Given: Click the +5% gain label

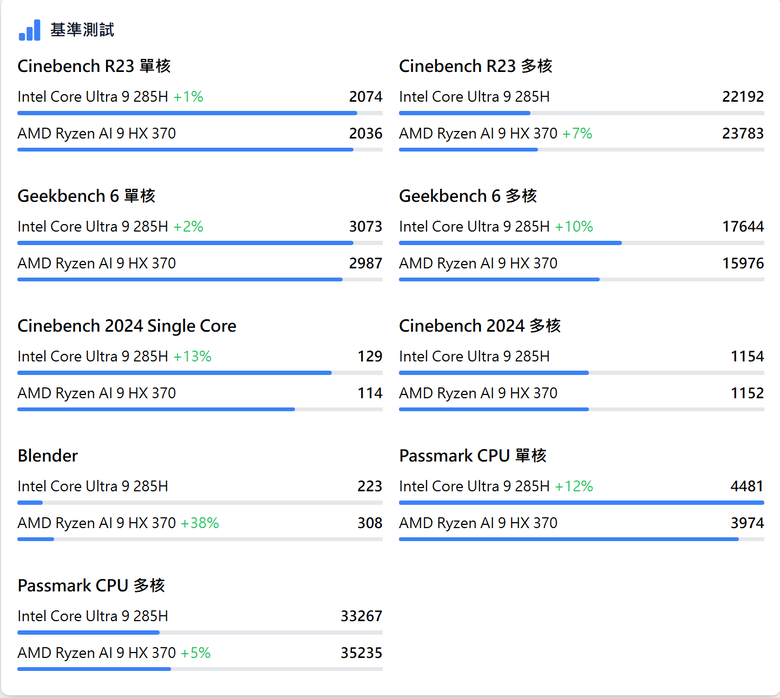Looking at the screenshot, I should [195, 653].
